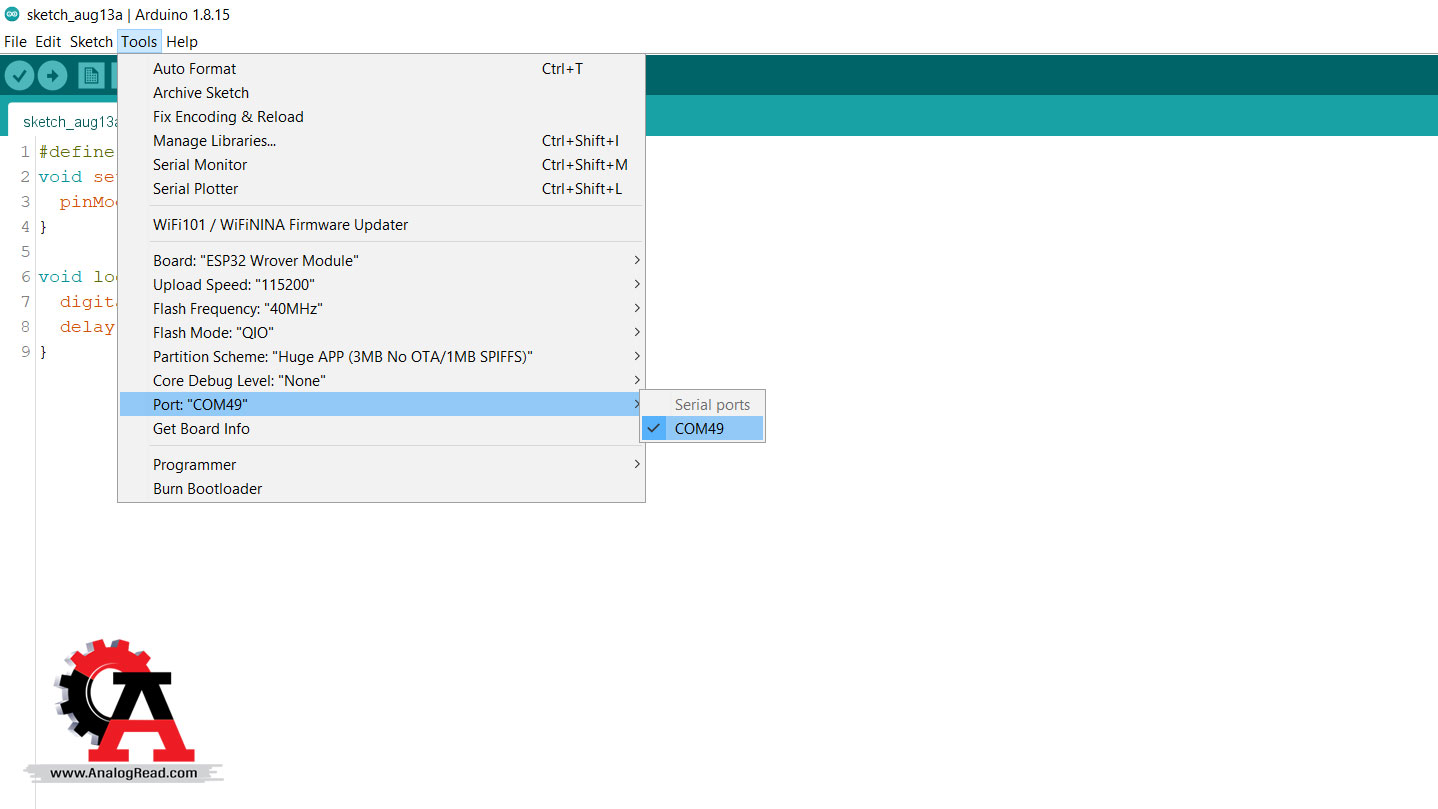This screenshot has height=809, width=1438.
Task: Open the Help menu
Action: 182,42
